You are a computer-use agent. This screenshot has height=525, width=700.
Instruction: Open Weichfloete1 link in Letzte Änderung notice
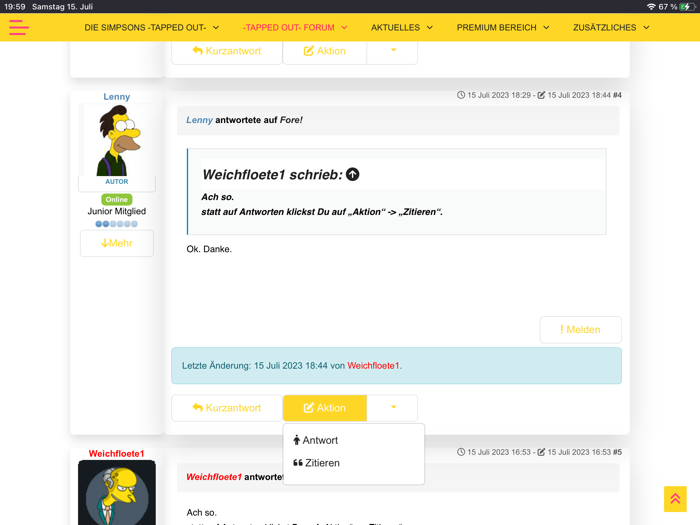click(373, 366)
